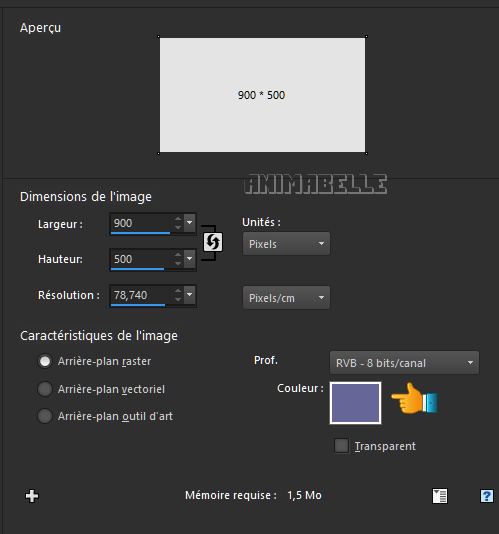Decrease Hauteur with the down arrow
The height and width of the screenshot is (534, 499).
click(x=178, y=263)
